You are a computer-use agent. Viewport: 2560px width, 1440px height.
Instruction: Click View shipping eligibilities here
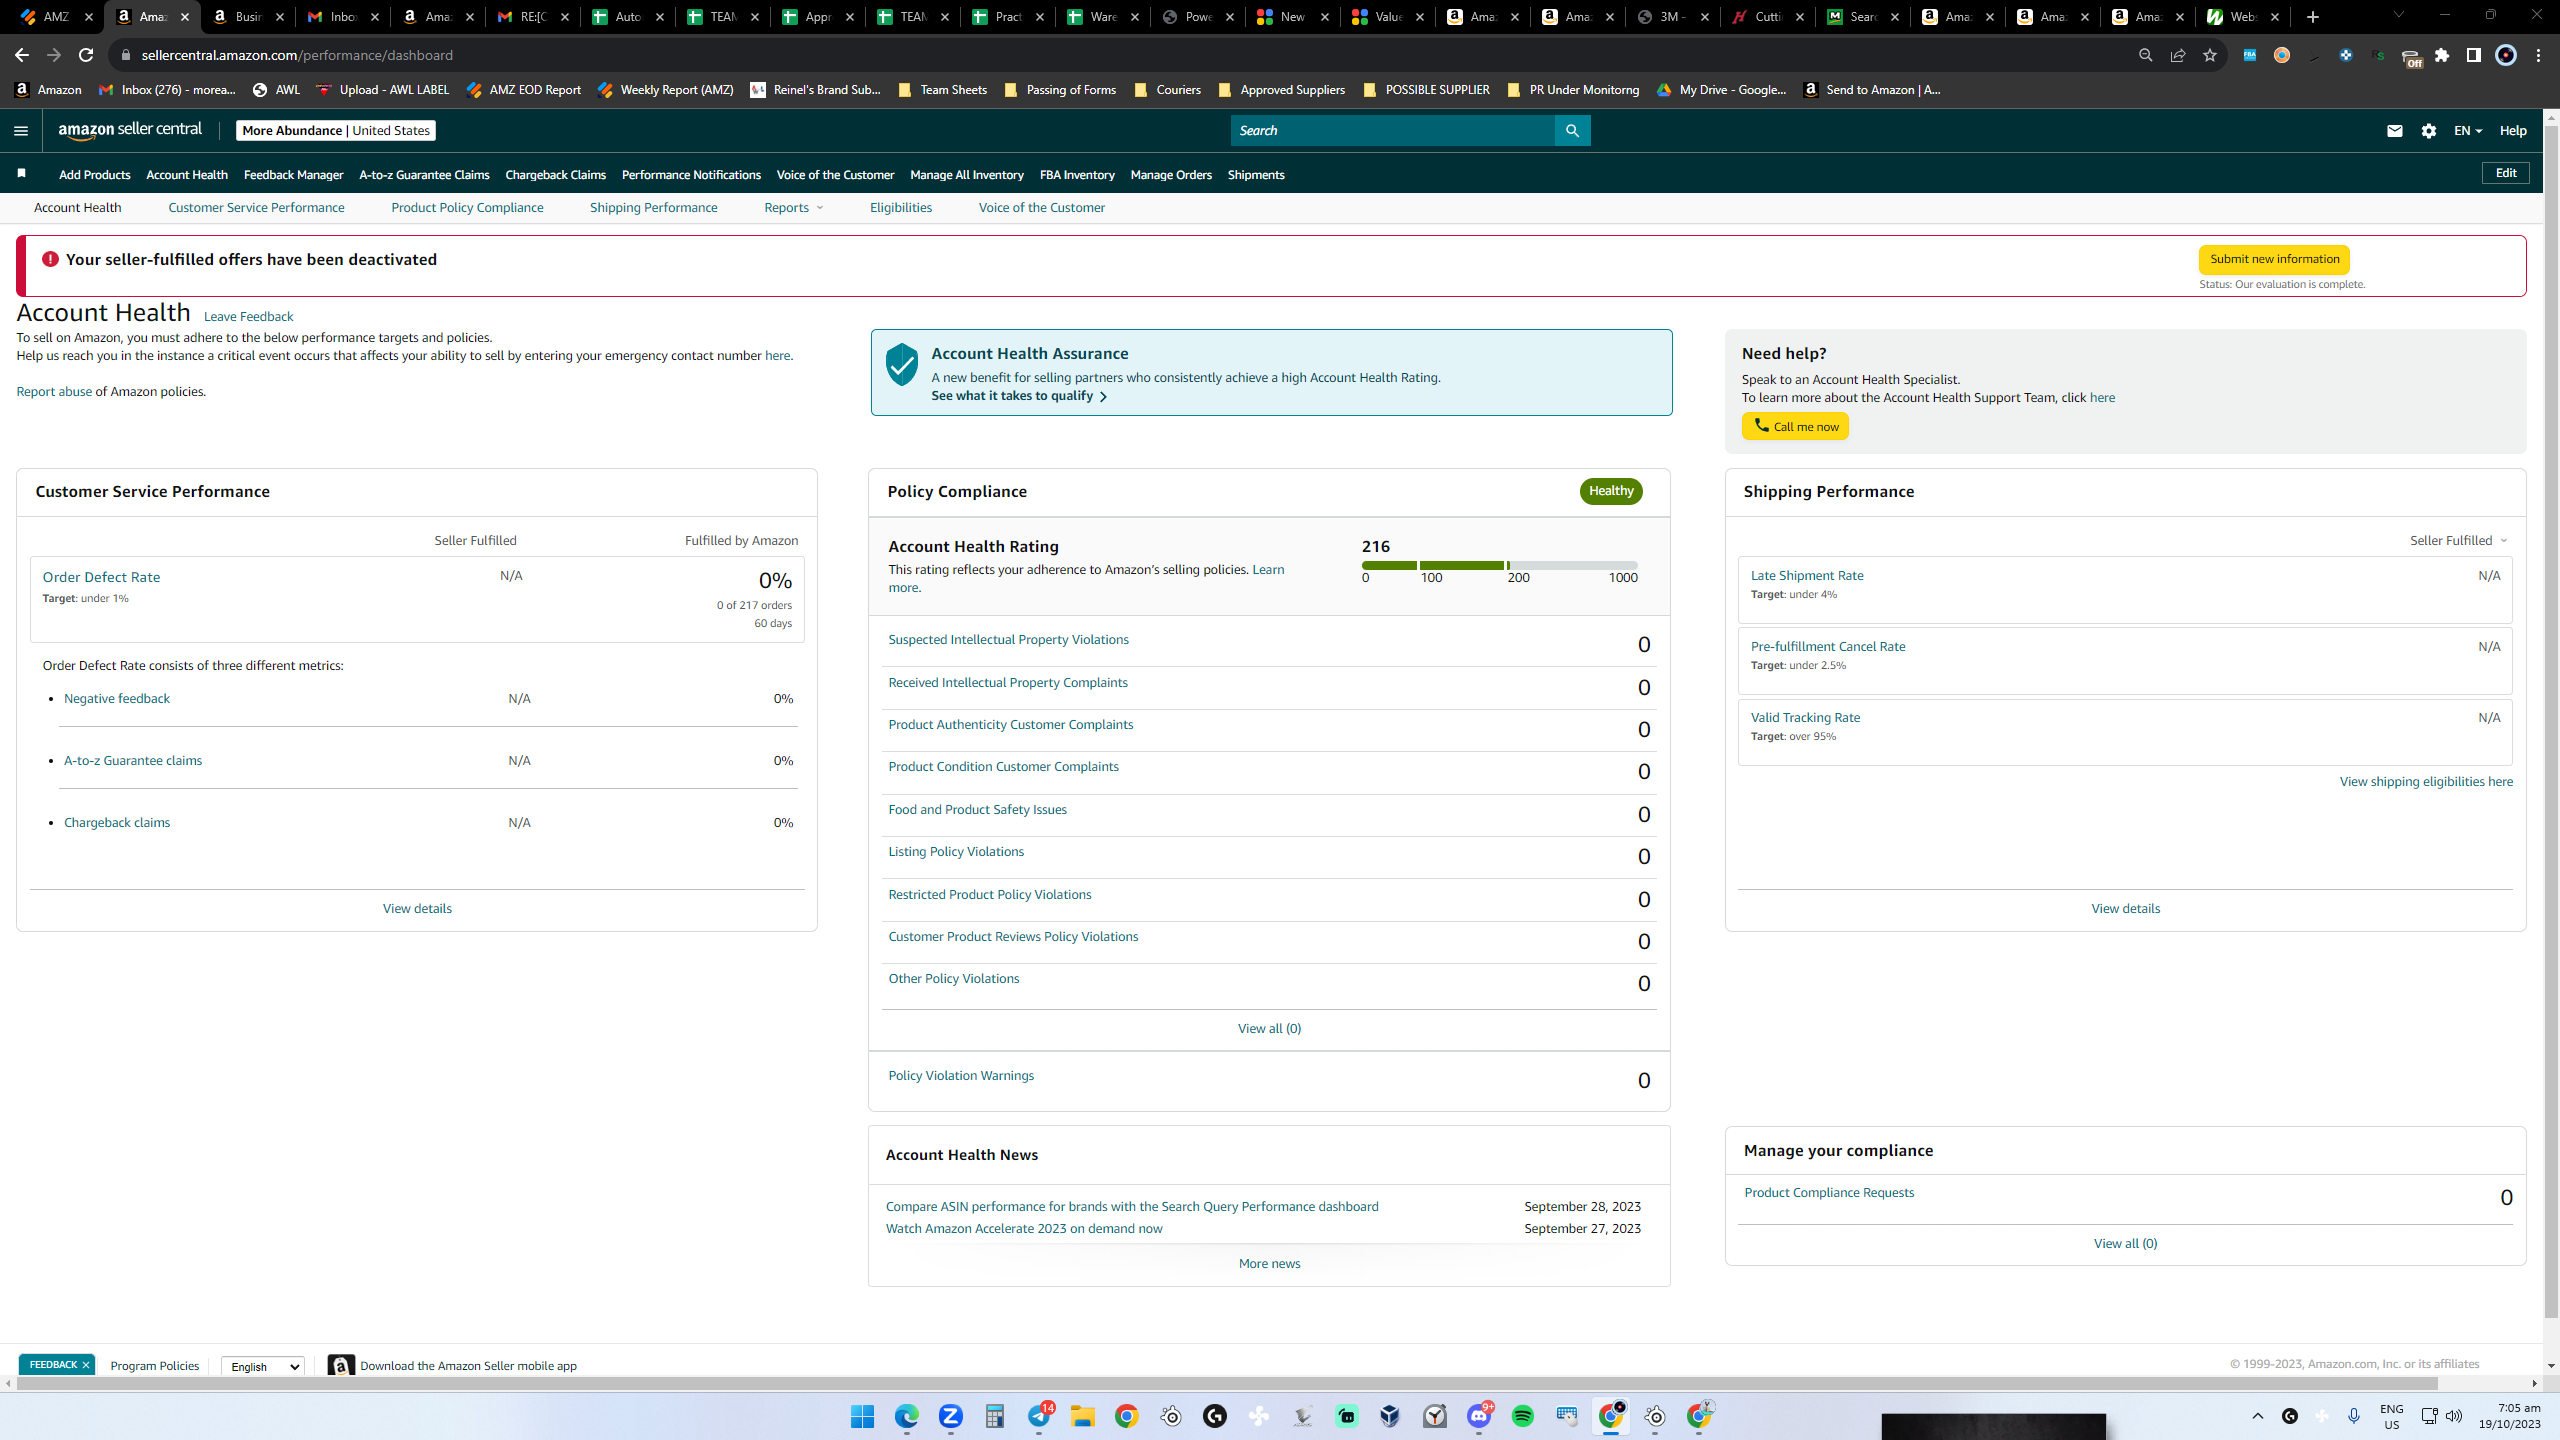tap(2426, 782)
